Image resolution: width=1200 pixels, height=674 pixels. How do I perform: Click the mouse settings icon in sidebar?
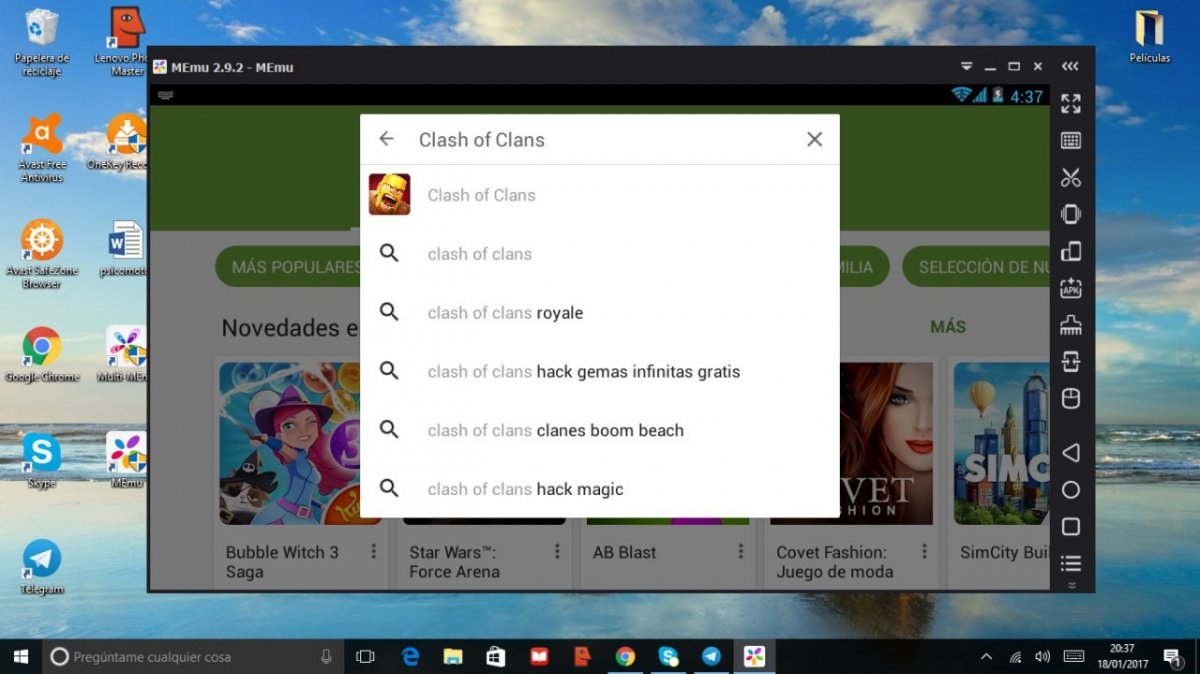1071,399
